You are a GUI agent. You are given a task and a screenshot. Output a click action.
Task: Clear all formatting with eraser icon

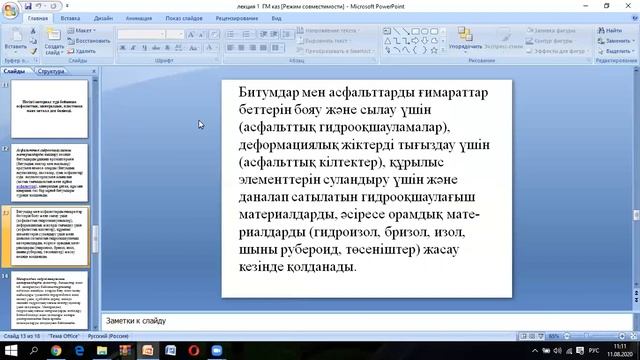pyautogui.click(x=214, y=35)
